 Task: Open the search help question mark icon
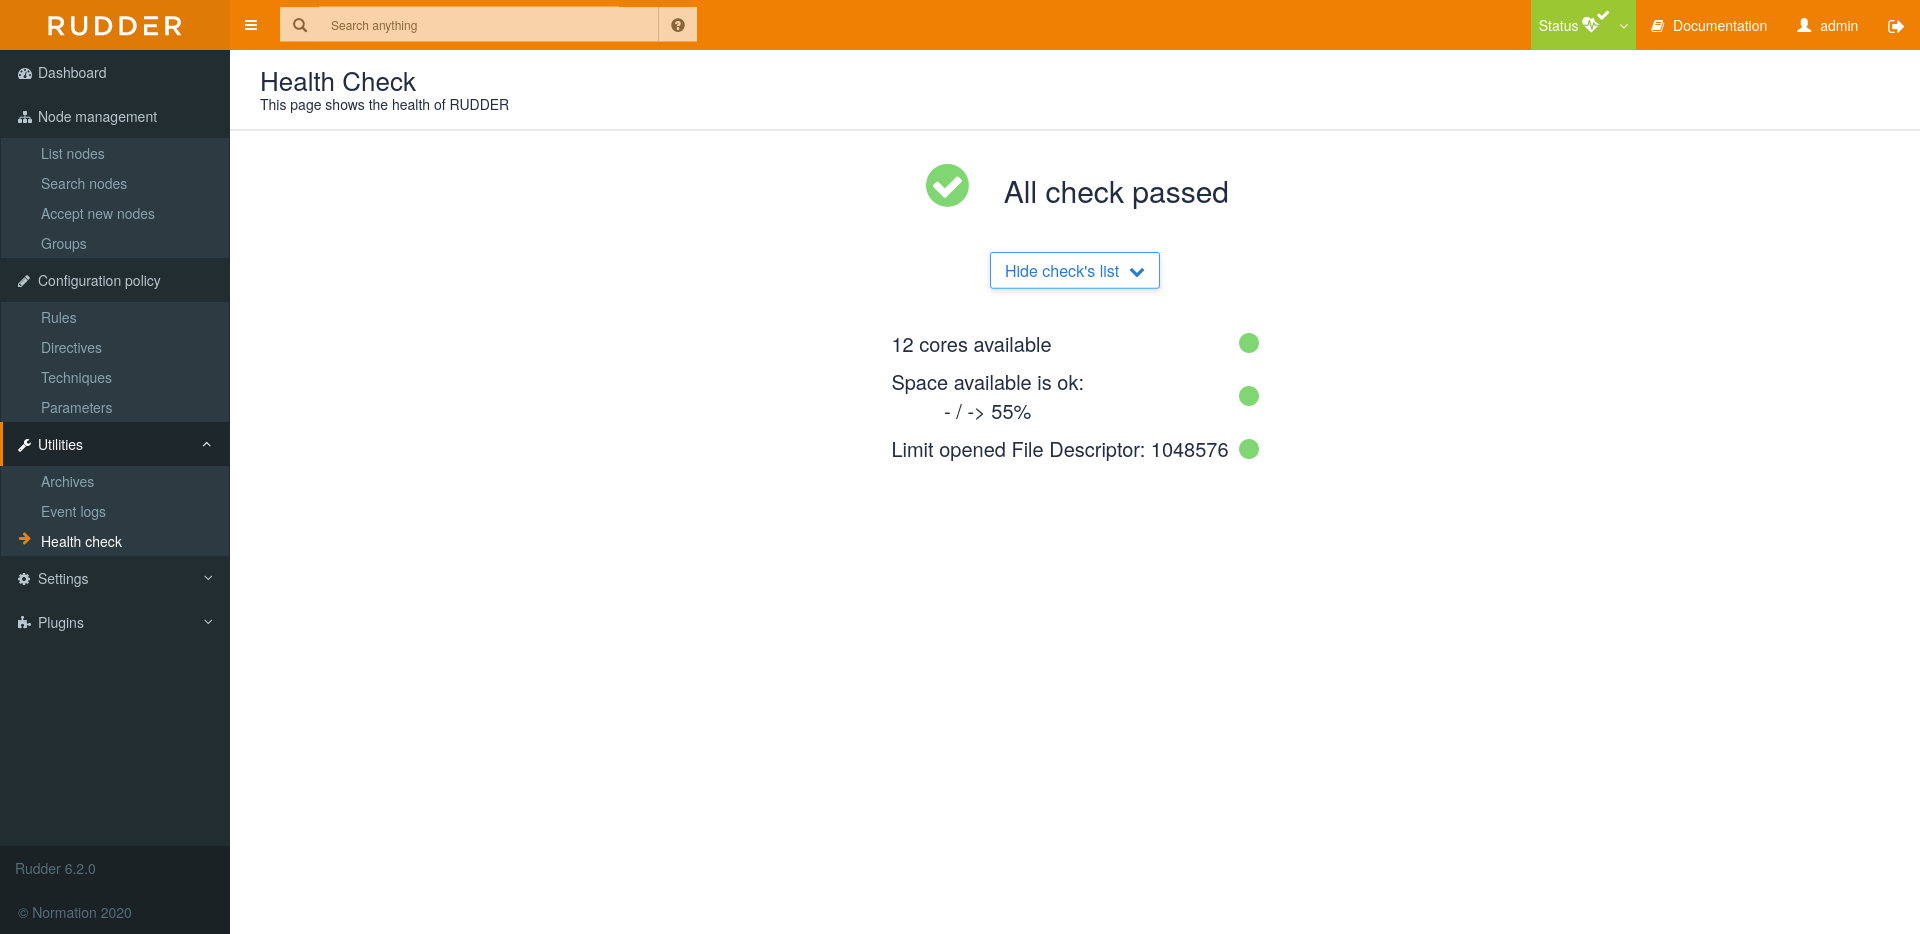(x=678, y=25)
